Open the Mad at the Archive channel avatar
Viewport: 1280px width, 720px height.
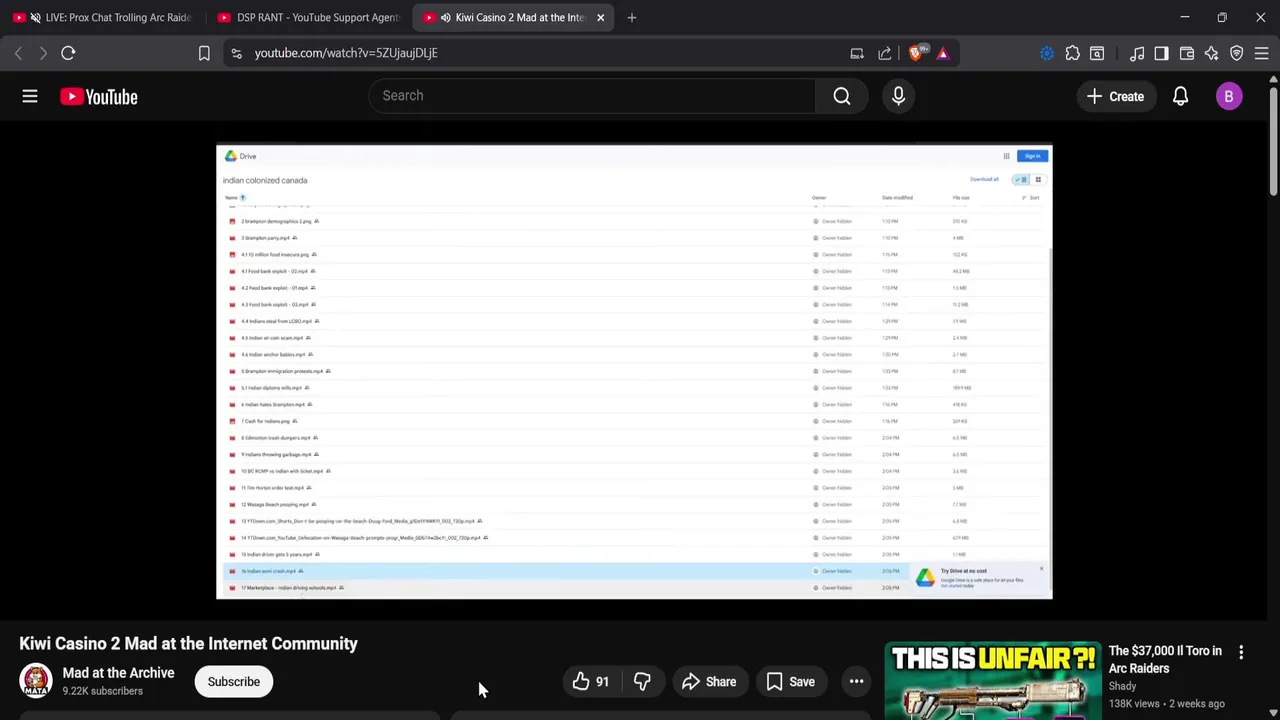(36, 681)
